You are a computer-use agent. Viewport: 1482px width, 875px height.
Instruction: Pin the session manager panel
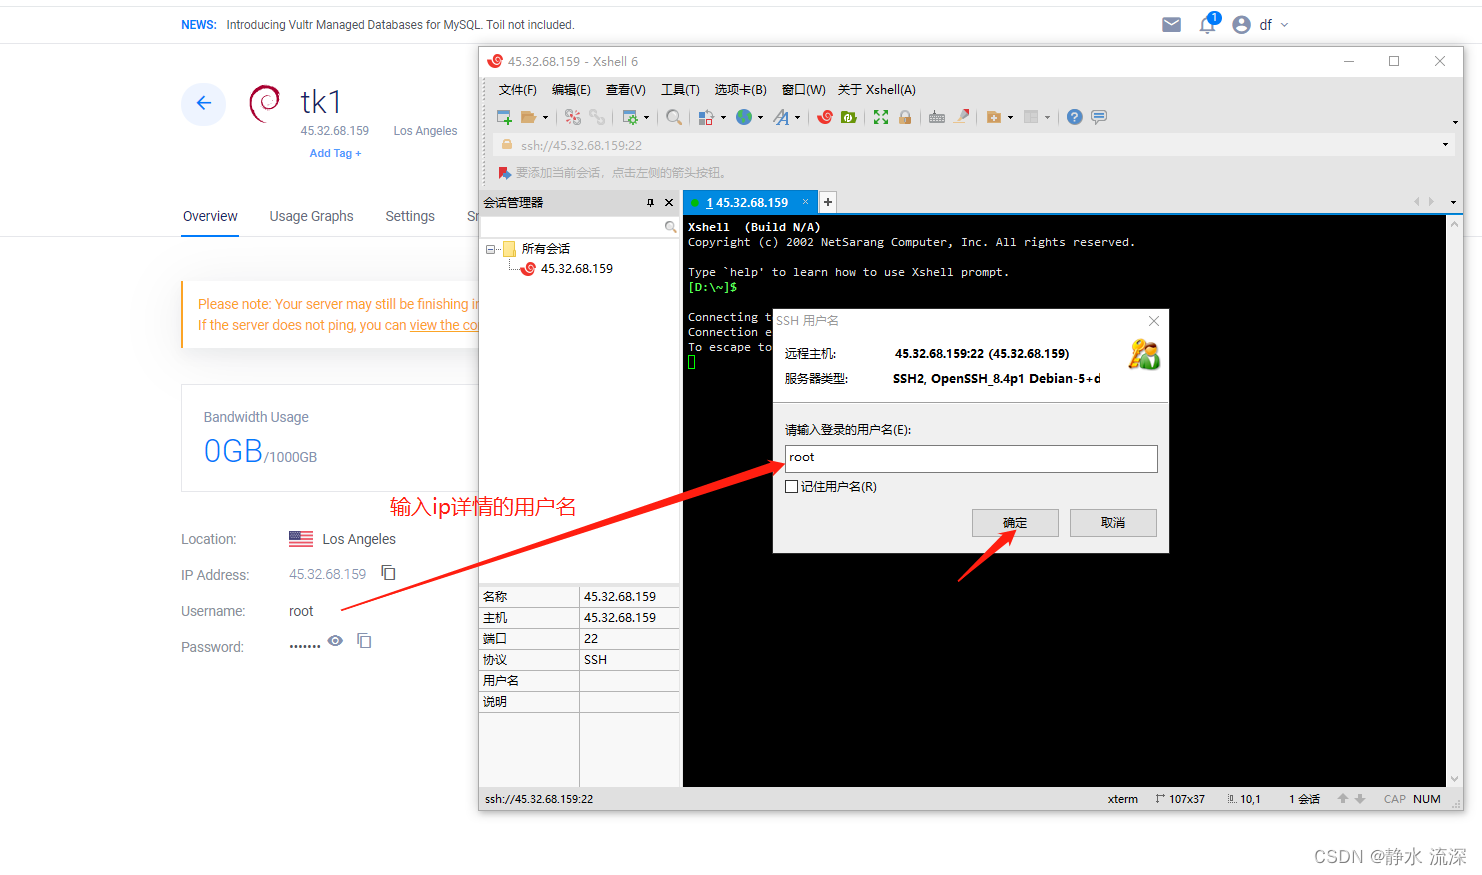click(650, 203)
